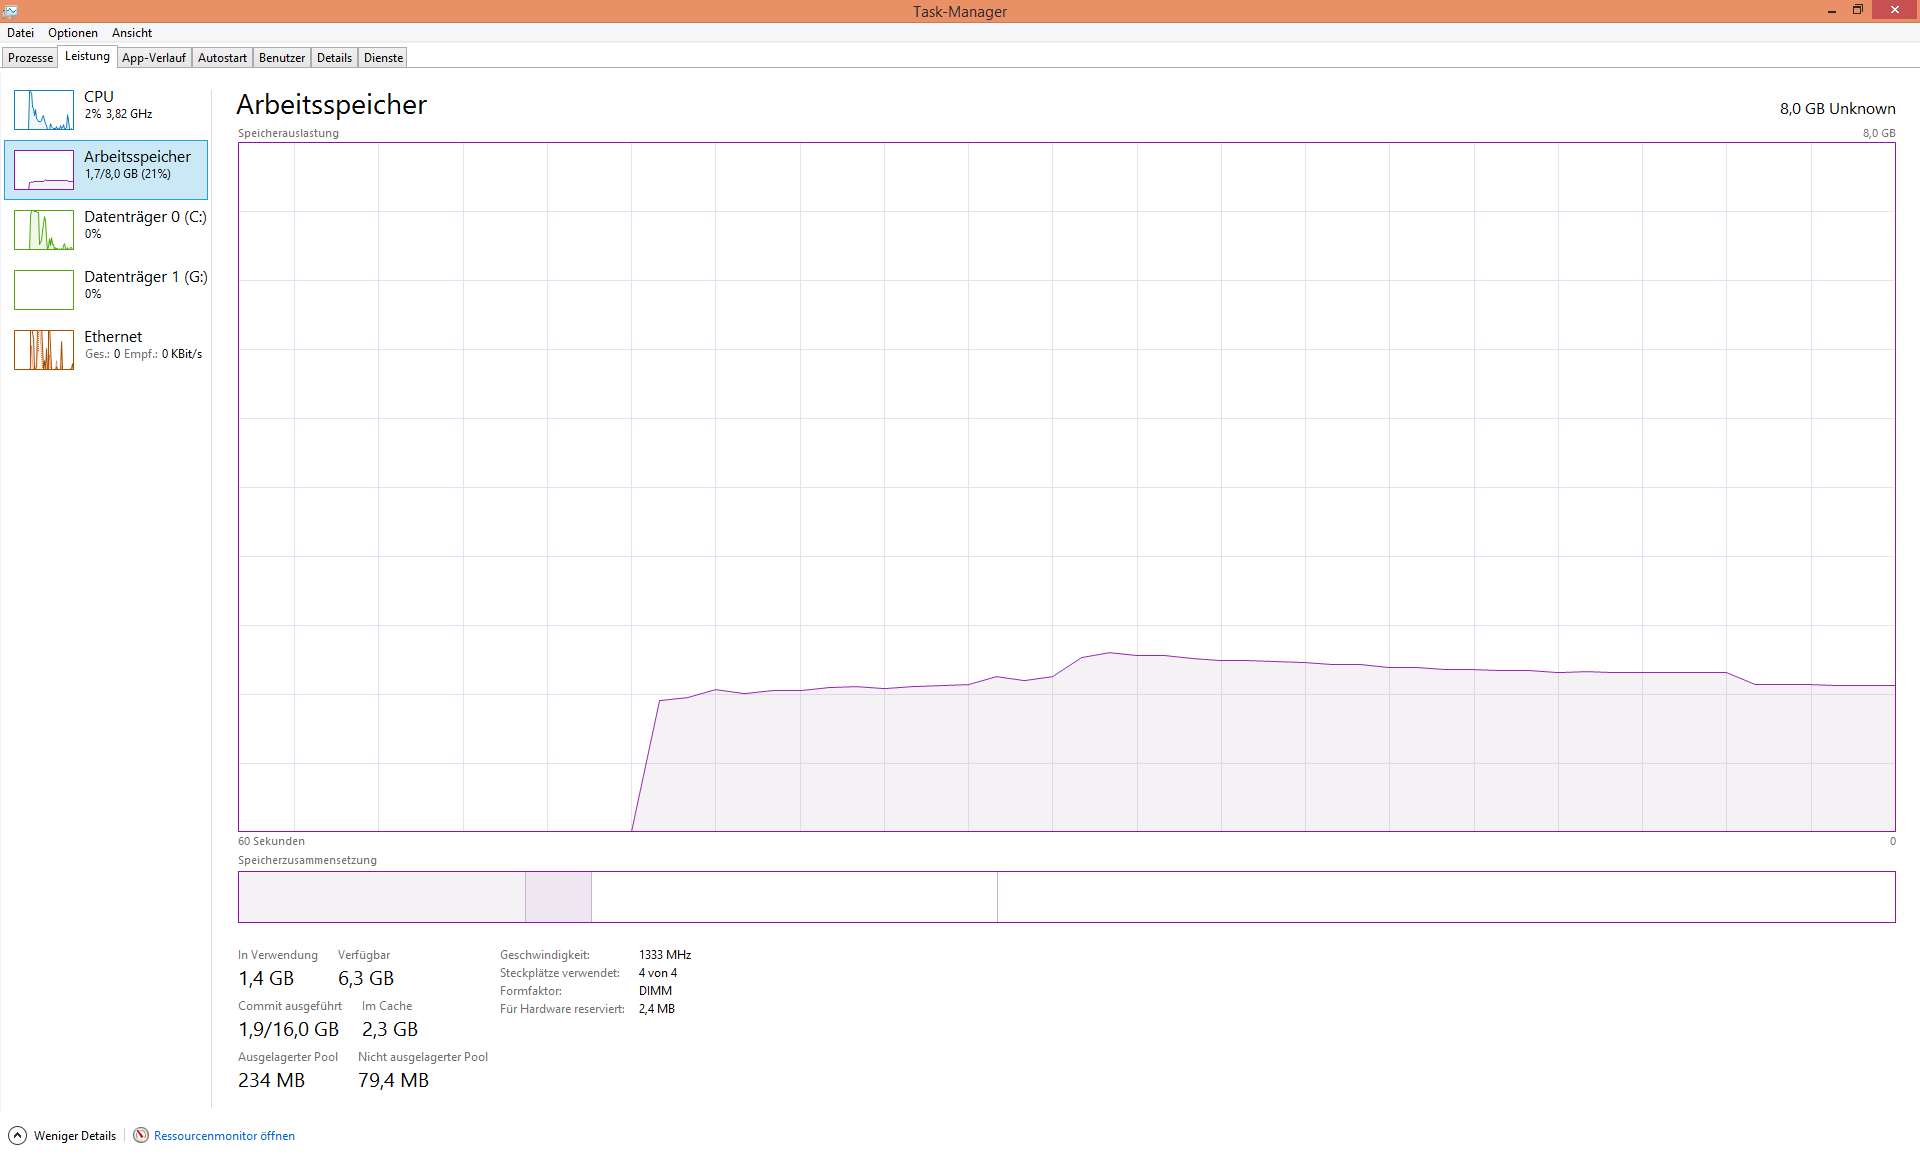The width and height of the screenshot is (1920, 1160).
Task: Select the Arbeitsspeicher mini graph thumbnail
Action: [44, 170]
